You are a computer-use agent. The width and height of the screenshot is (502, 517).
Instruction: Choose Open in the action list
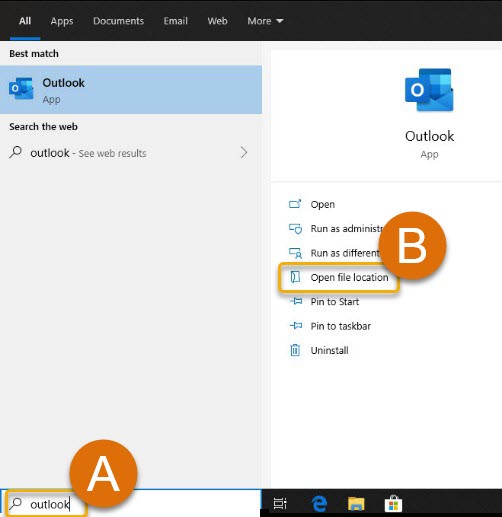click(x=322, y=204)
